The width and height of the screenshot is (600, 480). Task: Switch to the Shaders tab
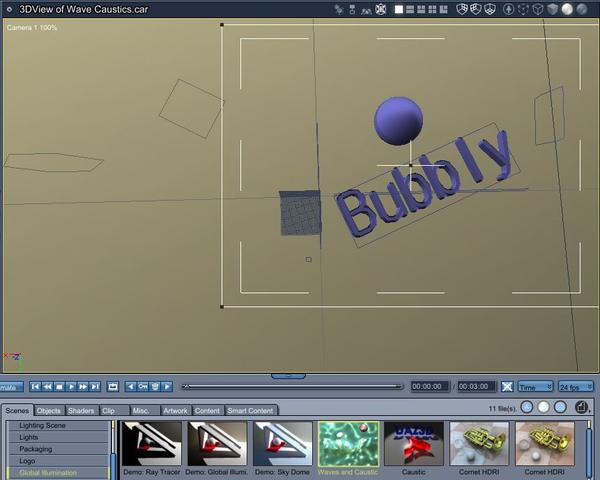pyautogui.click(x=82, y=411)
